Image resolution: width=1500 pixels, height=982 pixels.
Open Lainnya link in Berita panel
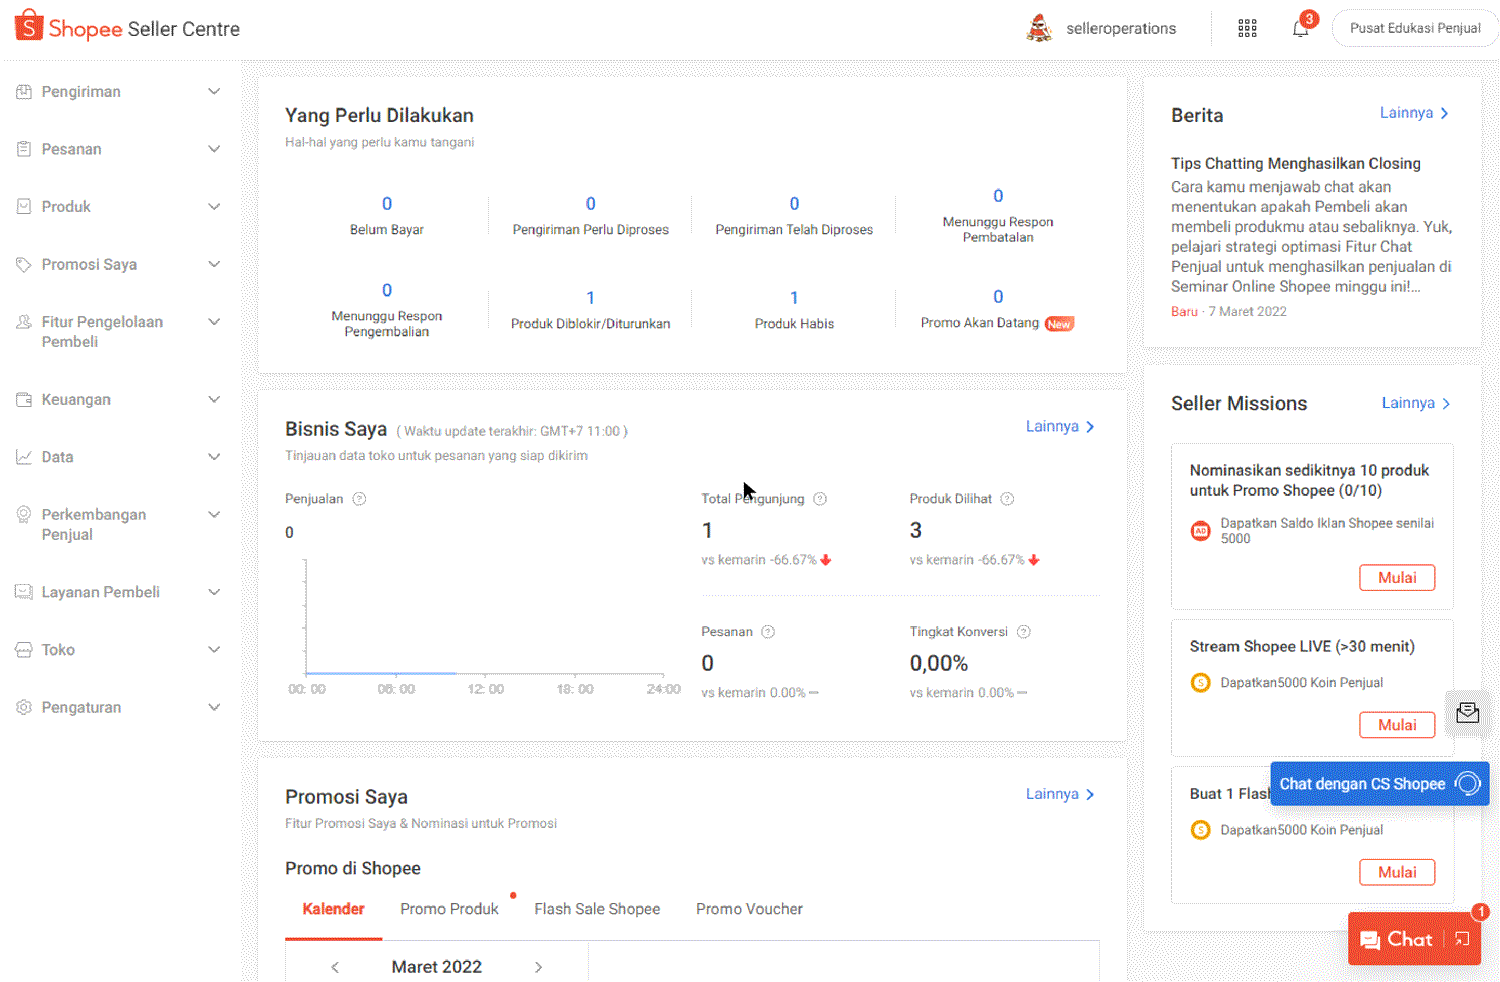pyautogui.click(x=1413, y=113)
